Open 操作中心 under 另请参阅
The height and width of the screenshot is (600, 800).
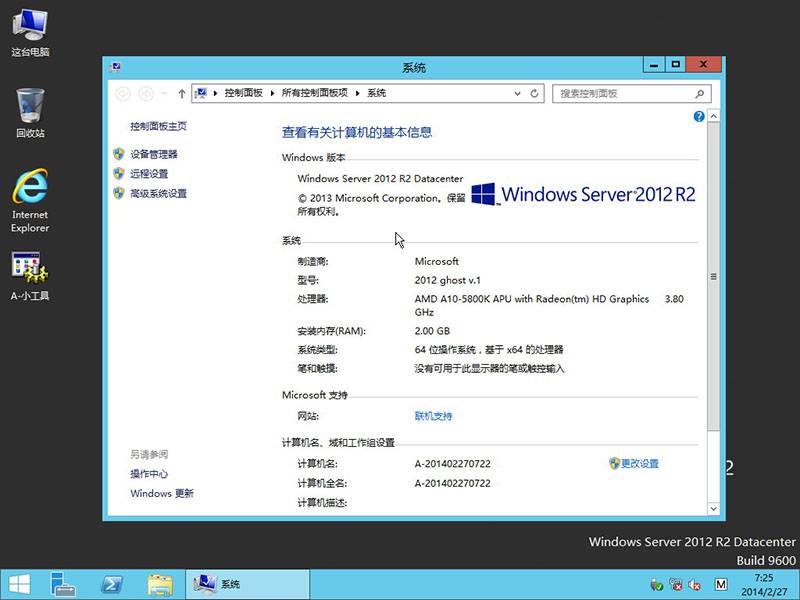coord(149,473)
